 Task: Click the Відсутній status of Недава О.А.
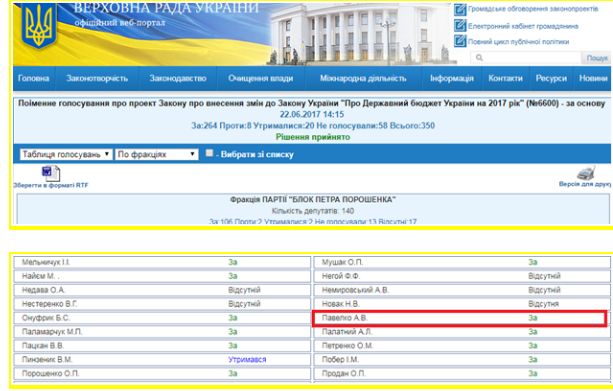(x=244, y=290)
